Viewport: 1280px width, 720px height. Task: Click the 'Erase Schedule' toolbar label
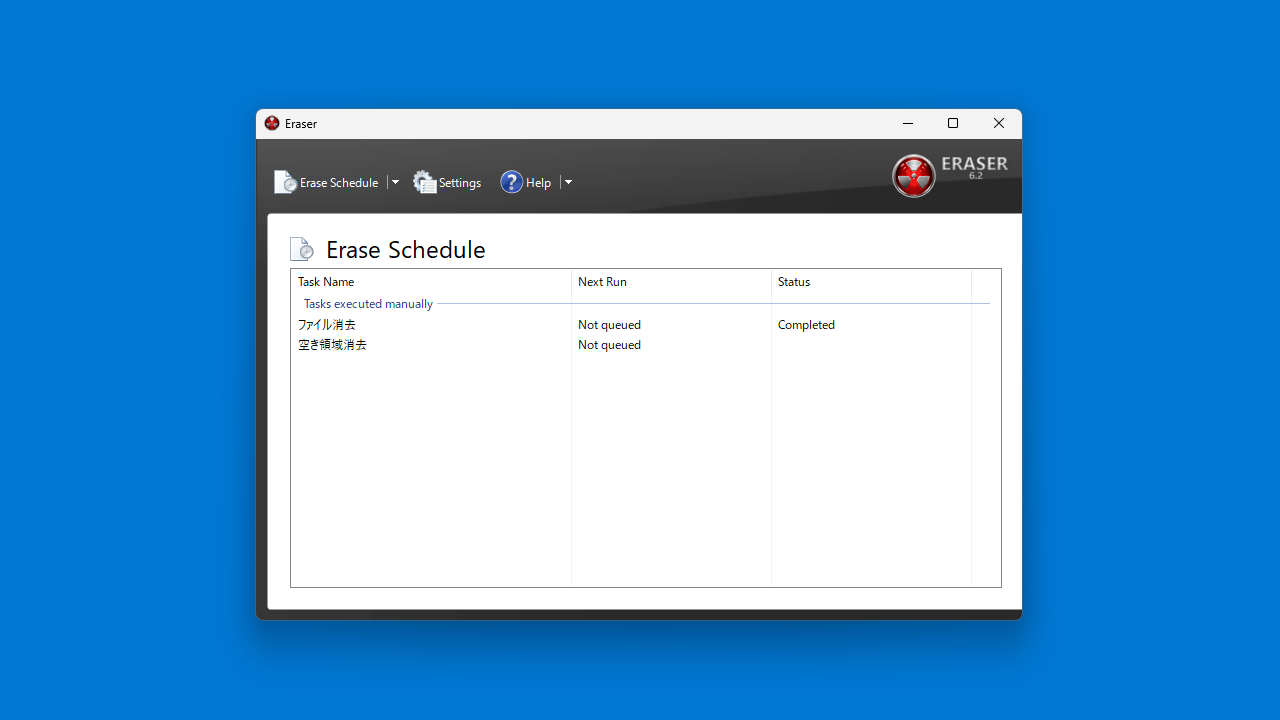click(x=339, y=183)
